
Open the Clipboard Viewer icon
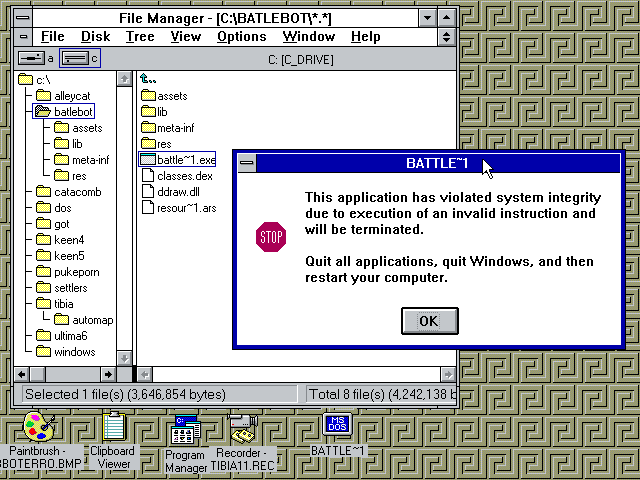click(x=113, y=428)
